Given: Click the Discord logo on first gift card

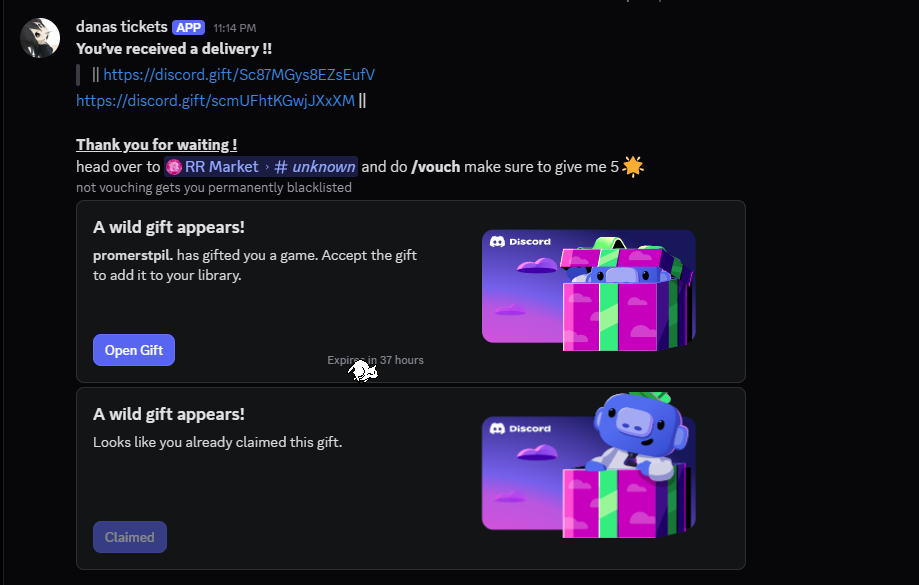Looking at the screenshot, I should tap(520, 242).
